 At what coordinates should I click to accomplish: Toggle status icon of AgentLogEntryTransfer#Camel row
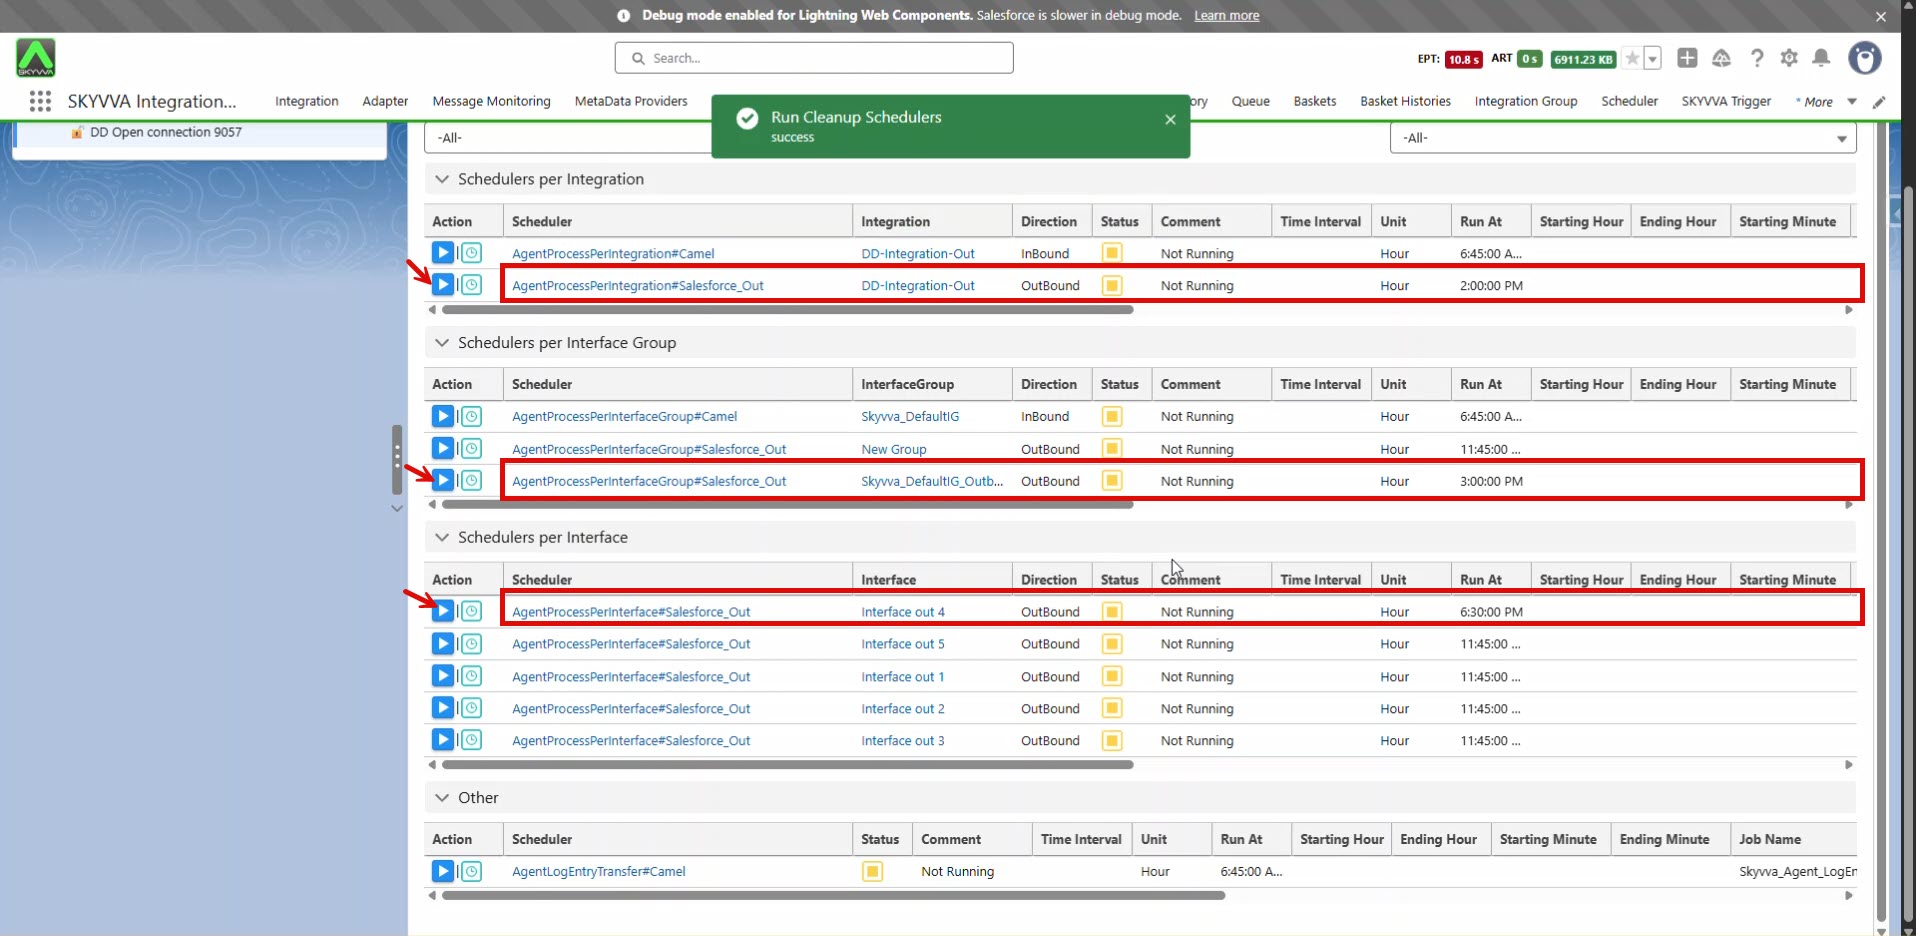(x=872, y=871)
